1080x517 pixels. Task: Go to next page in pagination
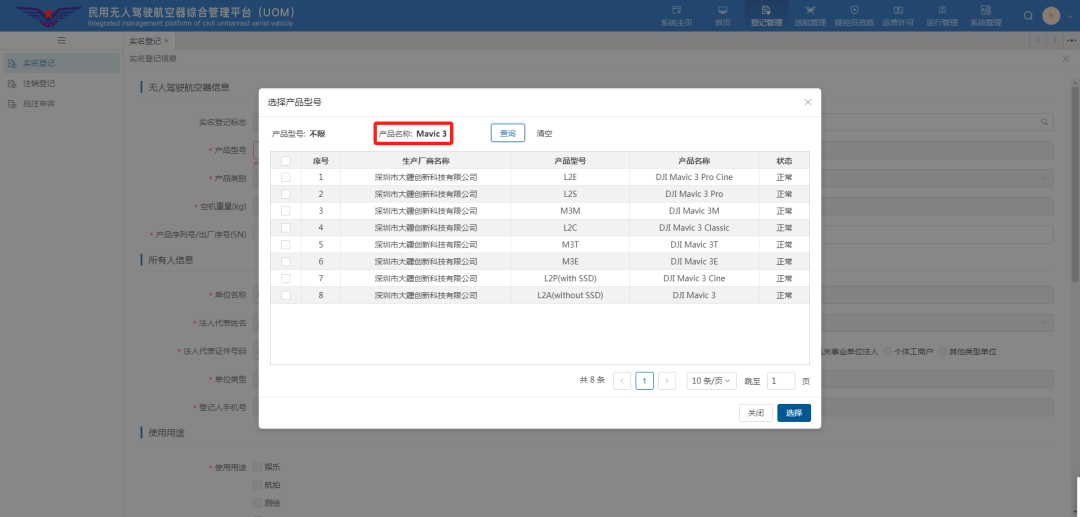pyautogui.click(x=667, y=381)
